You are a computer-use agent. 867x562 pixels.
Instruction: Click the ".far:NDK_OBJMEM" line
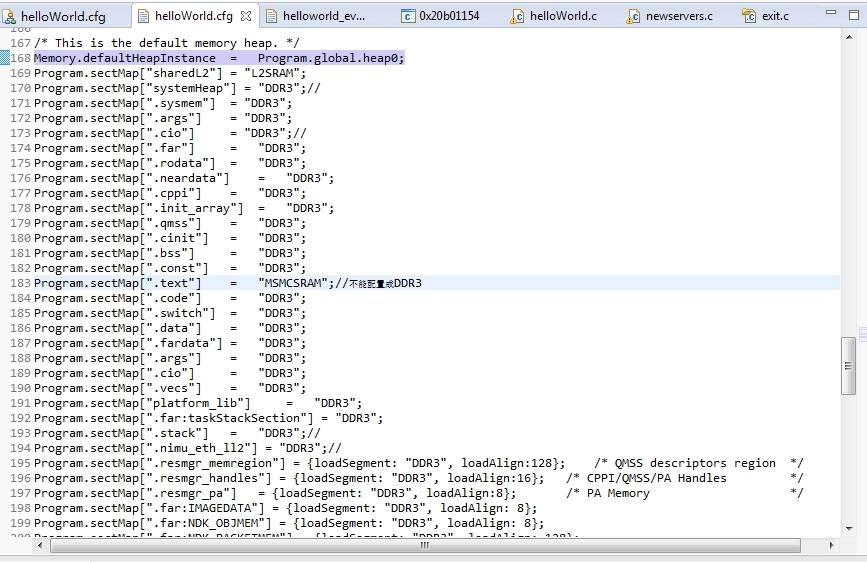point(289,523)
